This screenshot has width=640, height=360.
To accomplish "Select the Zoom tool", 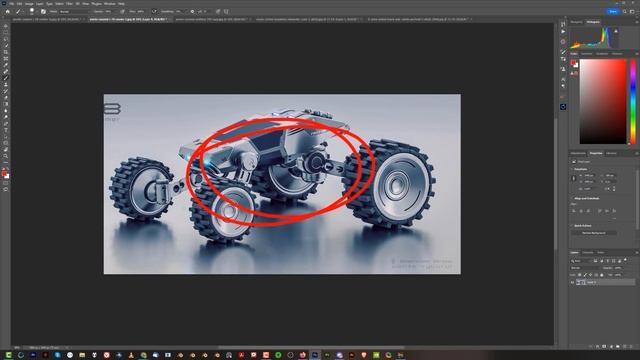I will [6, 156].
